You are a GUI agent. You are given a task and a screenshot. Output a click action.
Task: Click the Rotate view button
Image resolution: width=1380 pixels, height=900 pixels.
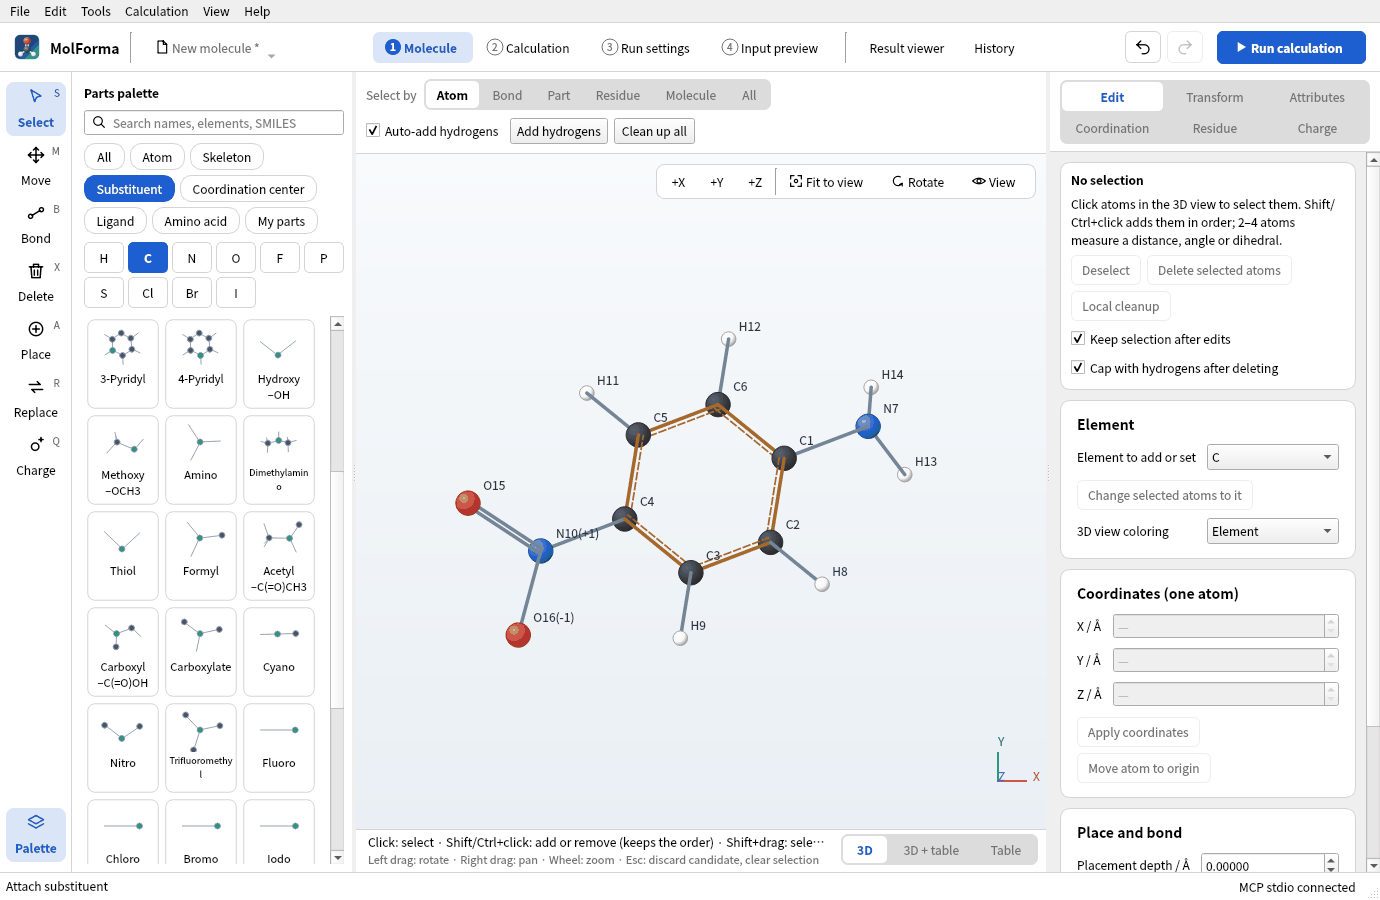coord(918,182)
